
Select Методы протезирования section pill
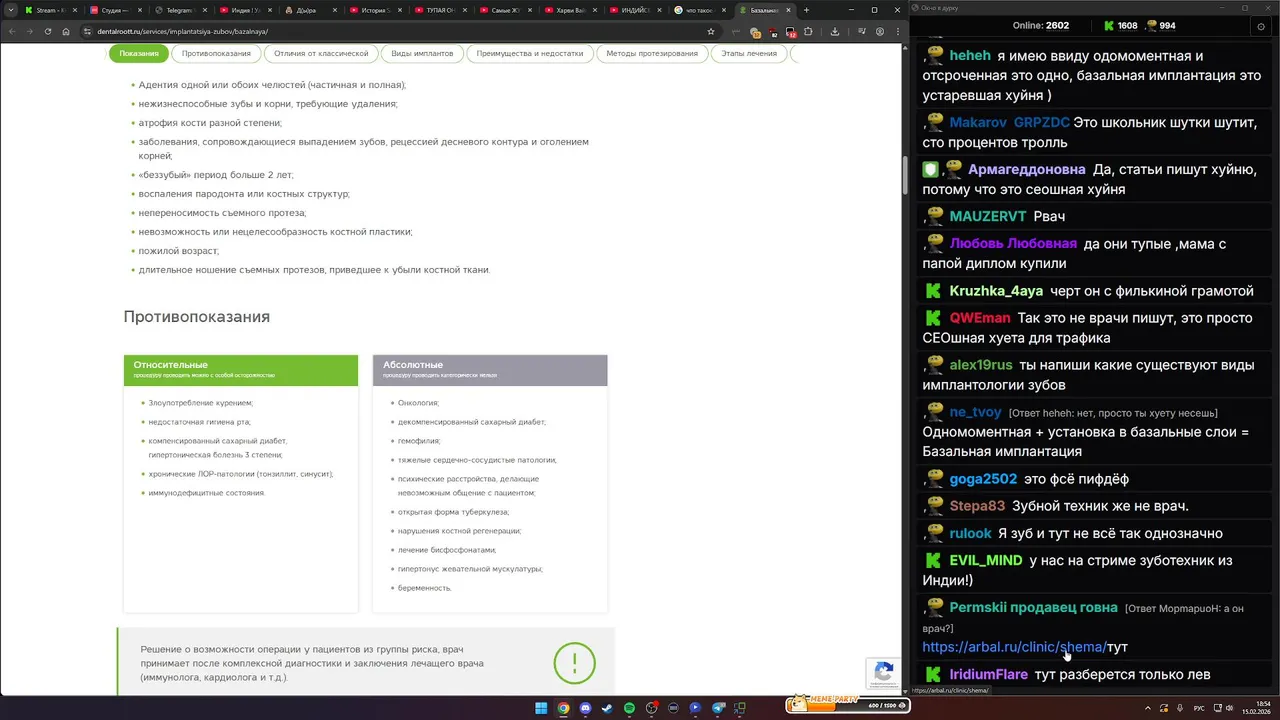tap(652, 53)
